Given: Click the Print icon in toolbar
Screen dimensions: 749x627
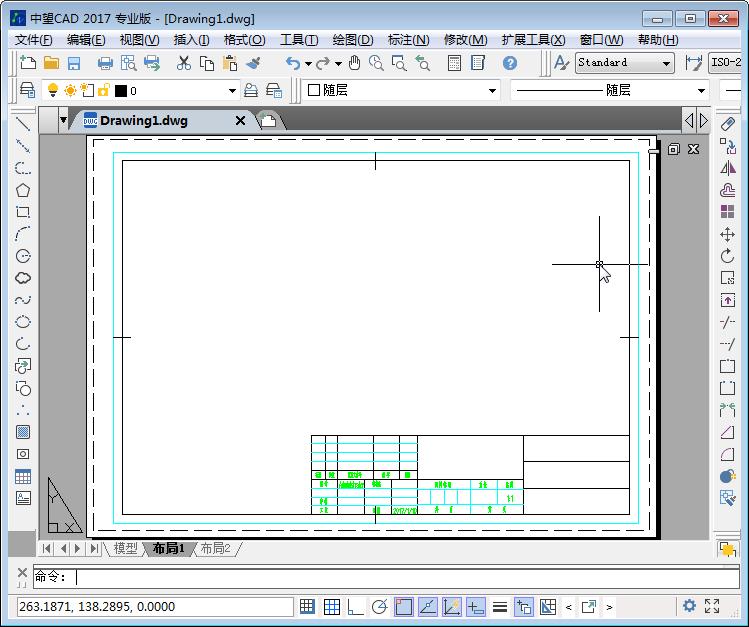Looking at the screenshot, I should pos(105,63).
